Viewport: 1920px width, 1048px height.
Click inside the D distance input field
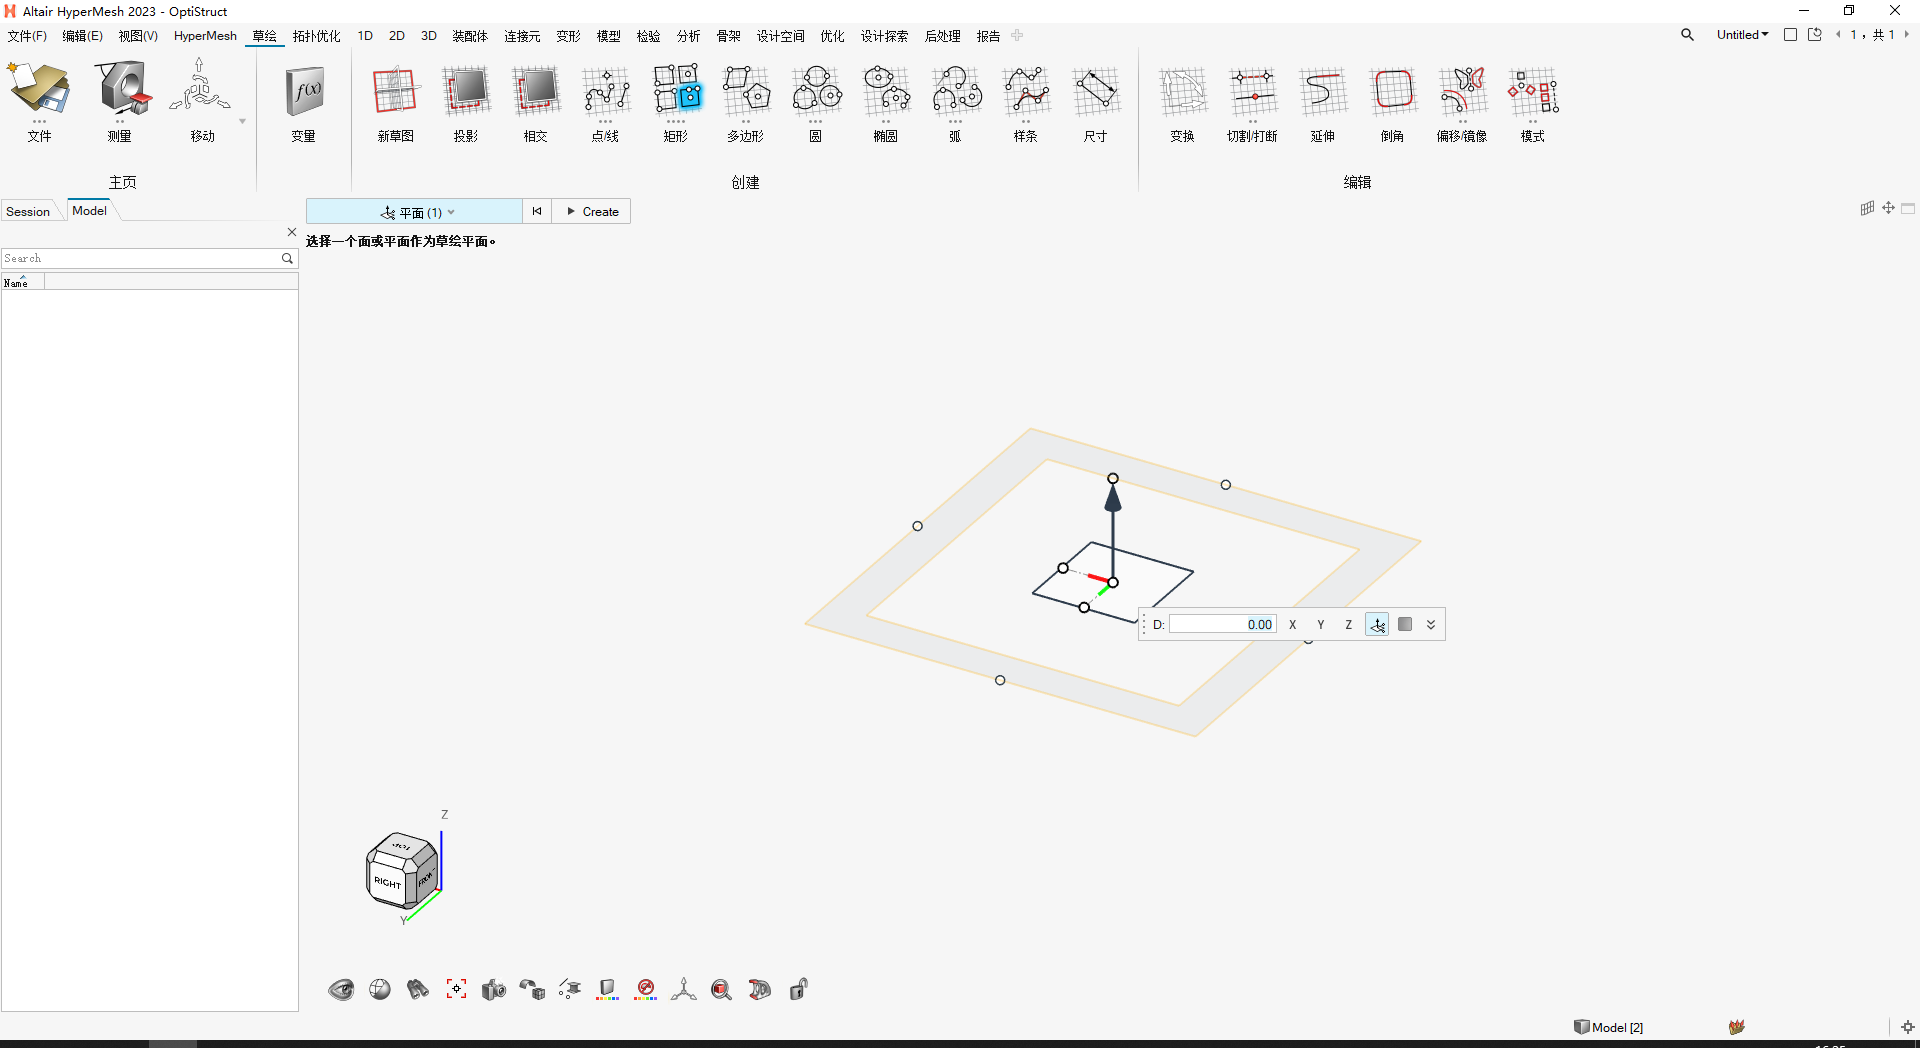coord(1222,624)
